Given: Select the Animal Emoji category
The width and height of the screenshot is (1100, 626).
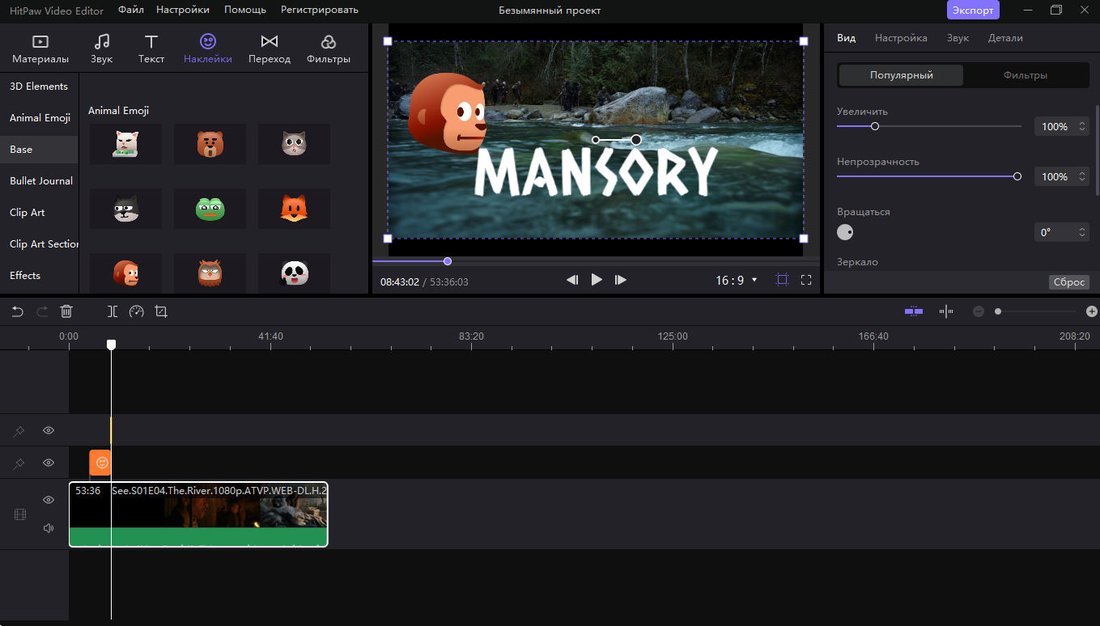Looking at the screenshot, I should pyautogui.click(x=39, y=118).
